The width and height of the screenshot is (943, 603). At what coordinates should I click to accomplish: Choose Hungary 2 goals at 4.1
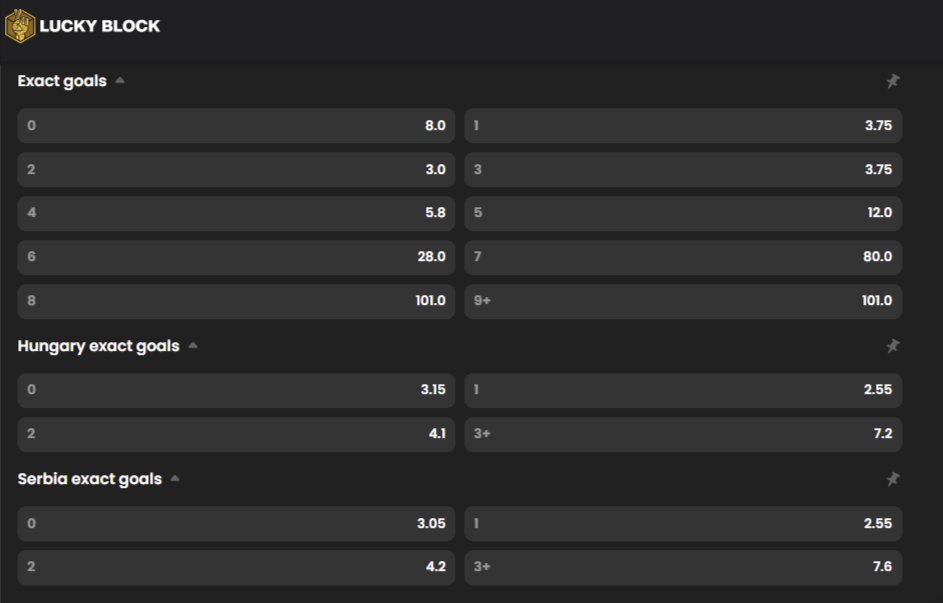tap(236, 434)
